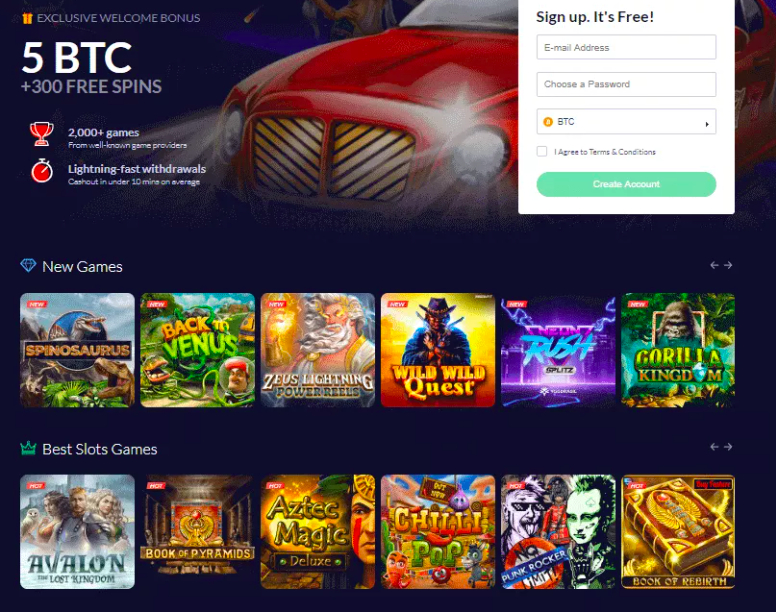The height and width of the screenshot is (612, 776).
Task: Go back in Best Slots Games with left arrow
Action: point(714,447)
